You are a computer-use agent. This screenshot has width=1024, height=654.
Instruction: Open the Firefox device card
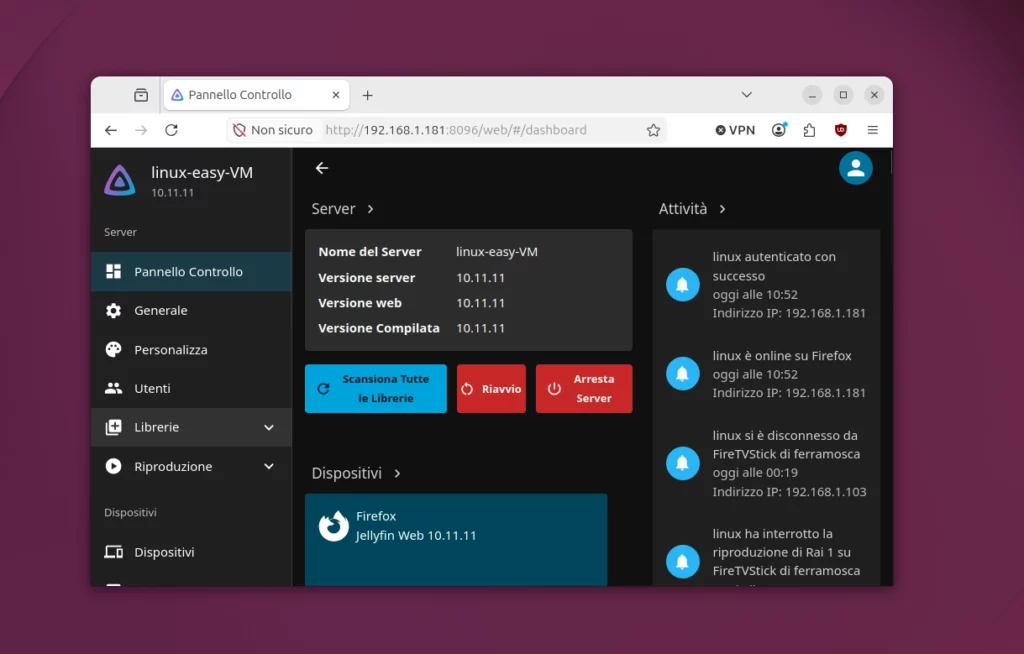click(x=456, y=540)
